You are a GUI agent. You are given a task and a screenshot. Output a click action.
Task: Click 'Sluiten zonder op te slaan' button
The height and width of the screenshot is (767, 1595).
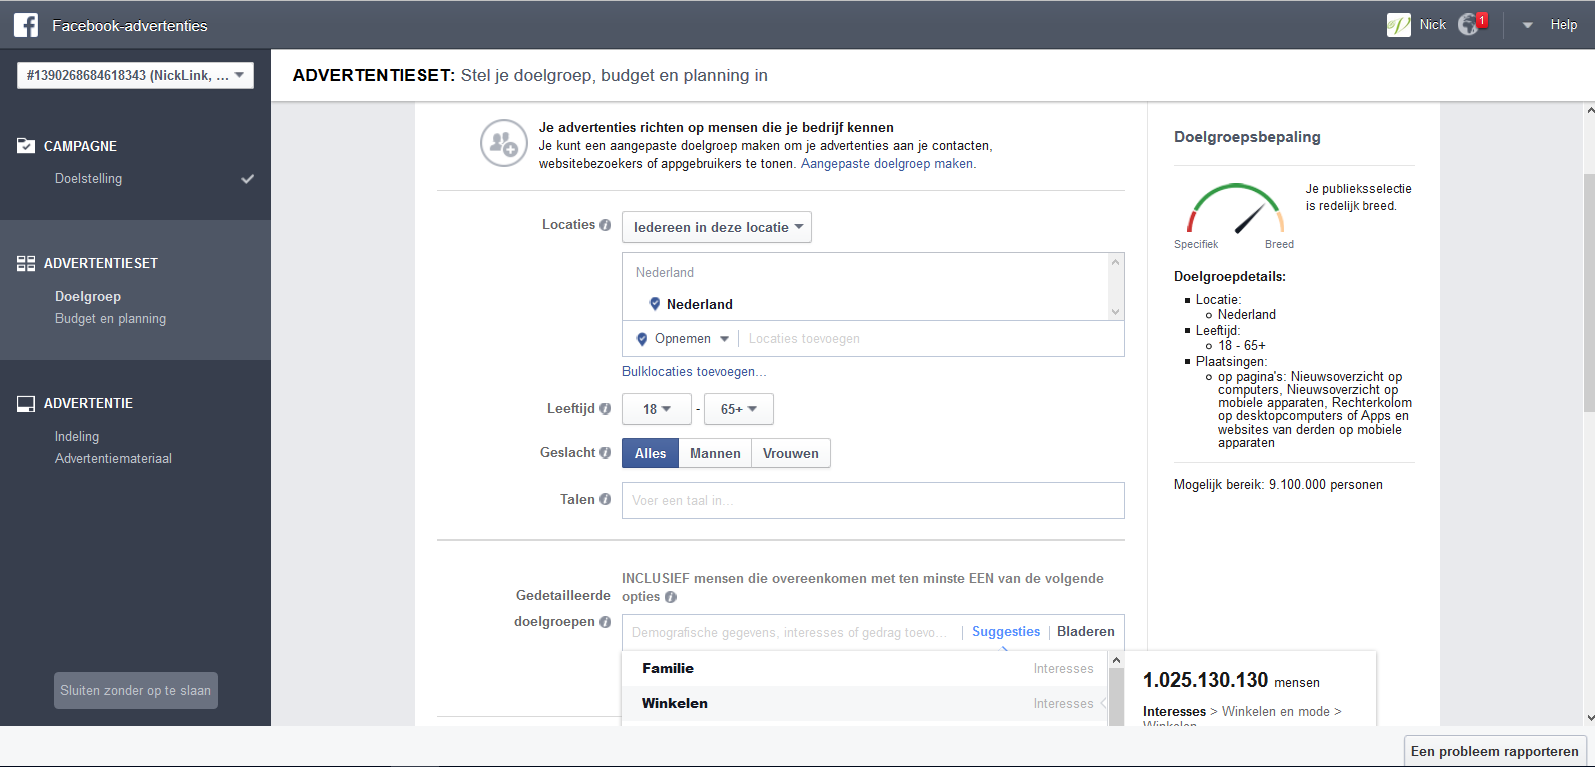point(136,690)
